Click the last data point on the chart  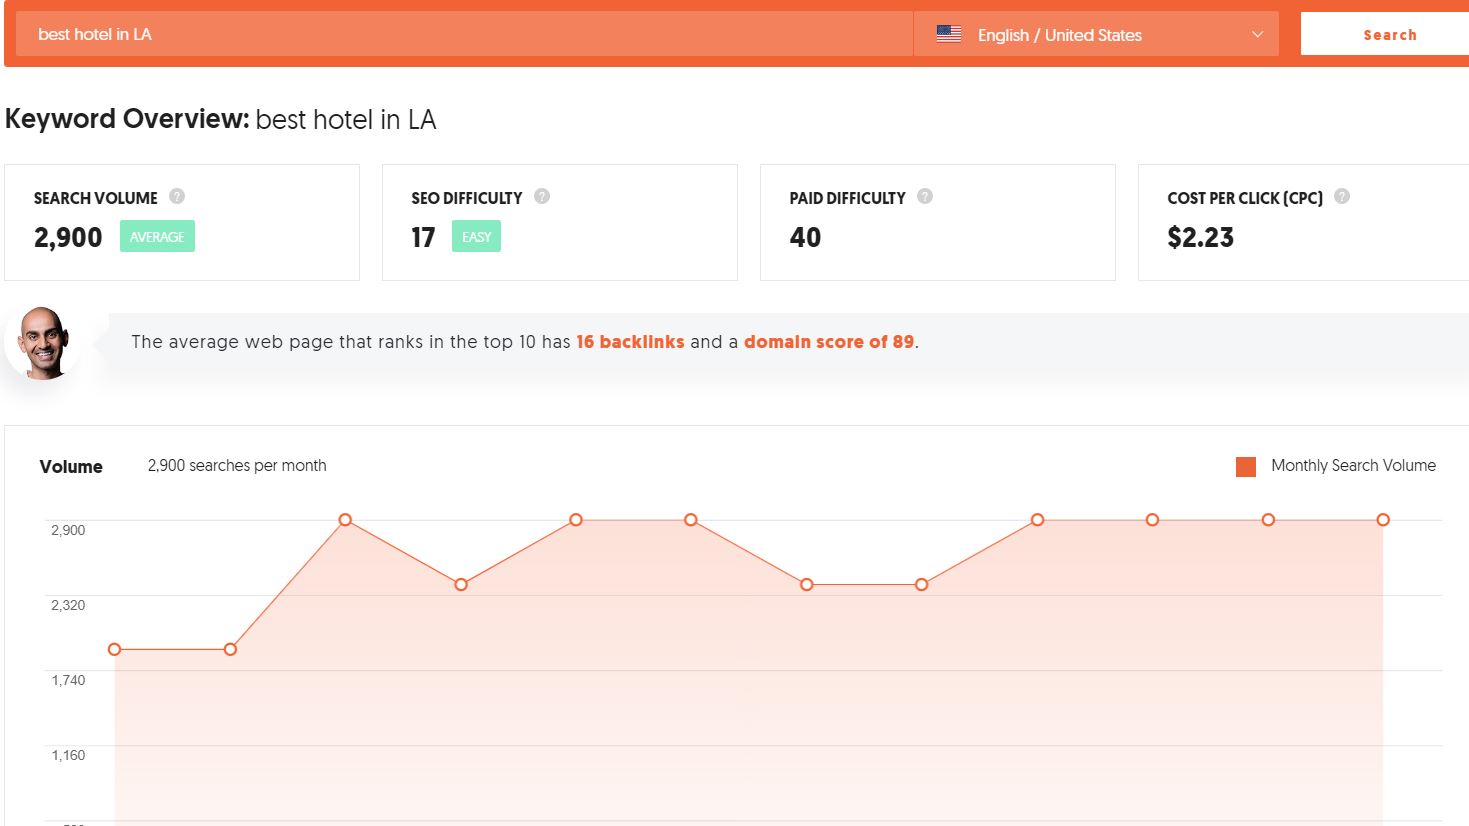coord(1383,520)
